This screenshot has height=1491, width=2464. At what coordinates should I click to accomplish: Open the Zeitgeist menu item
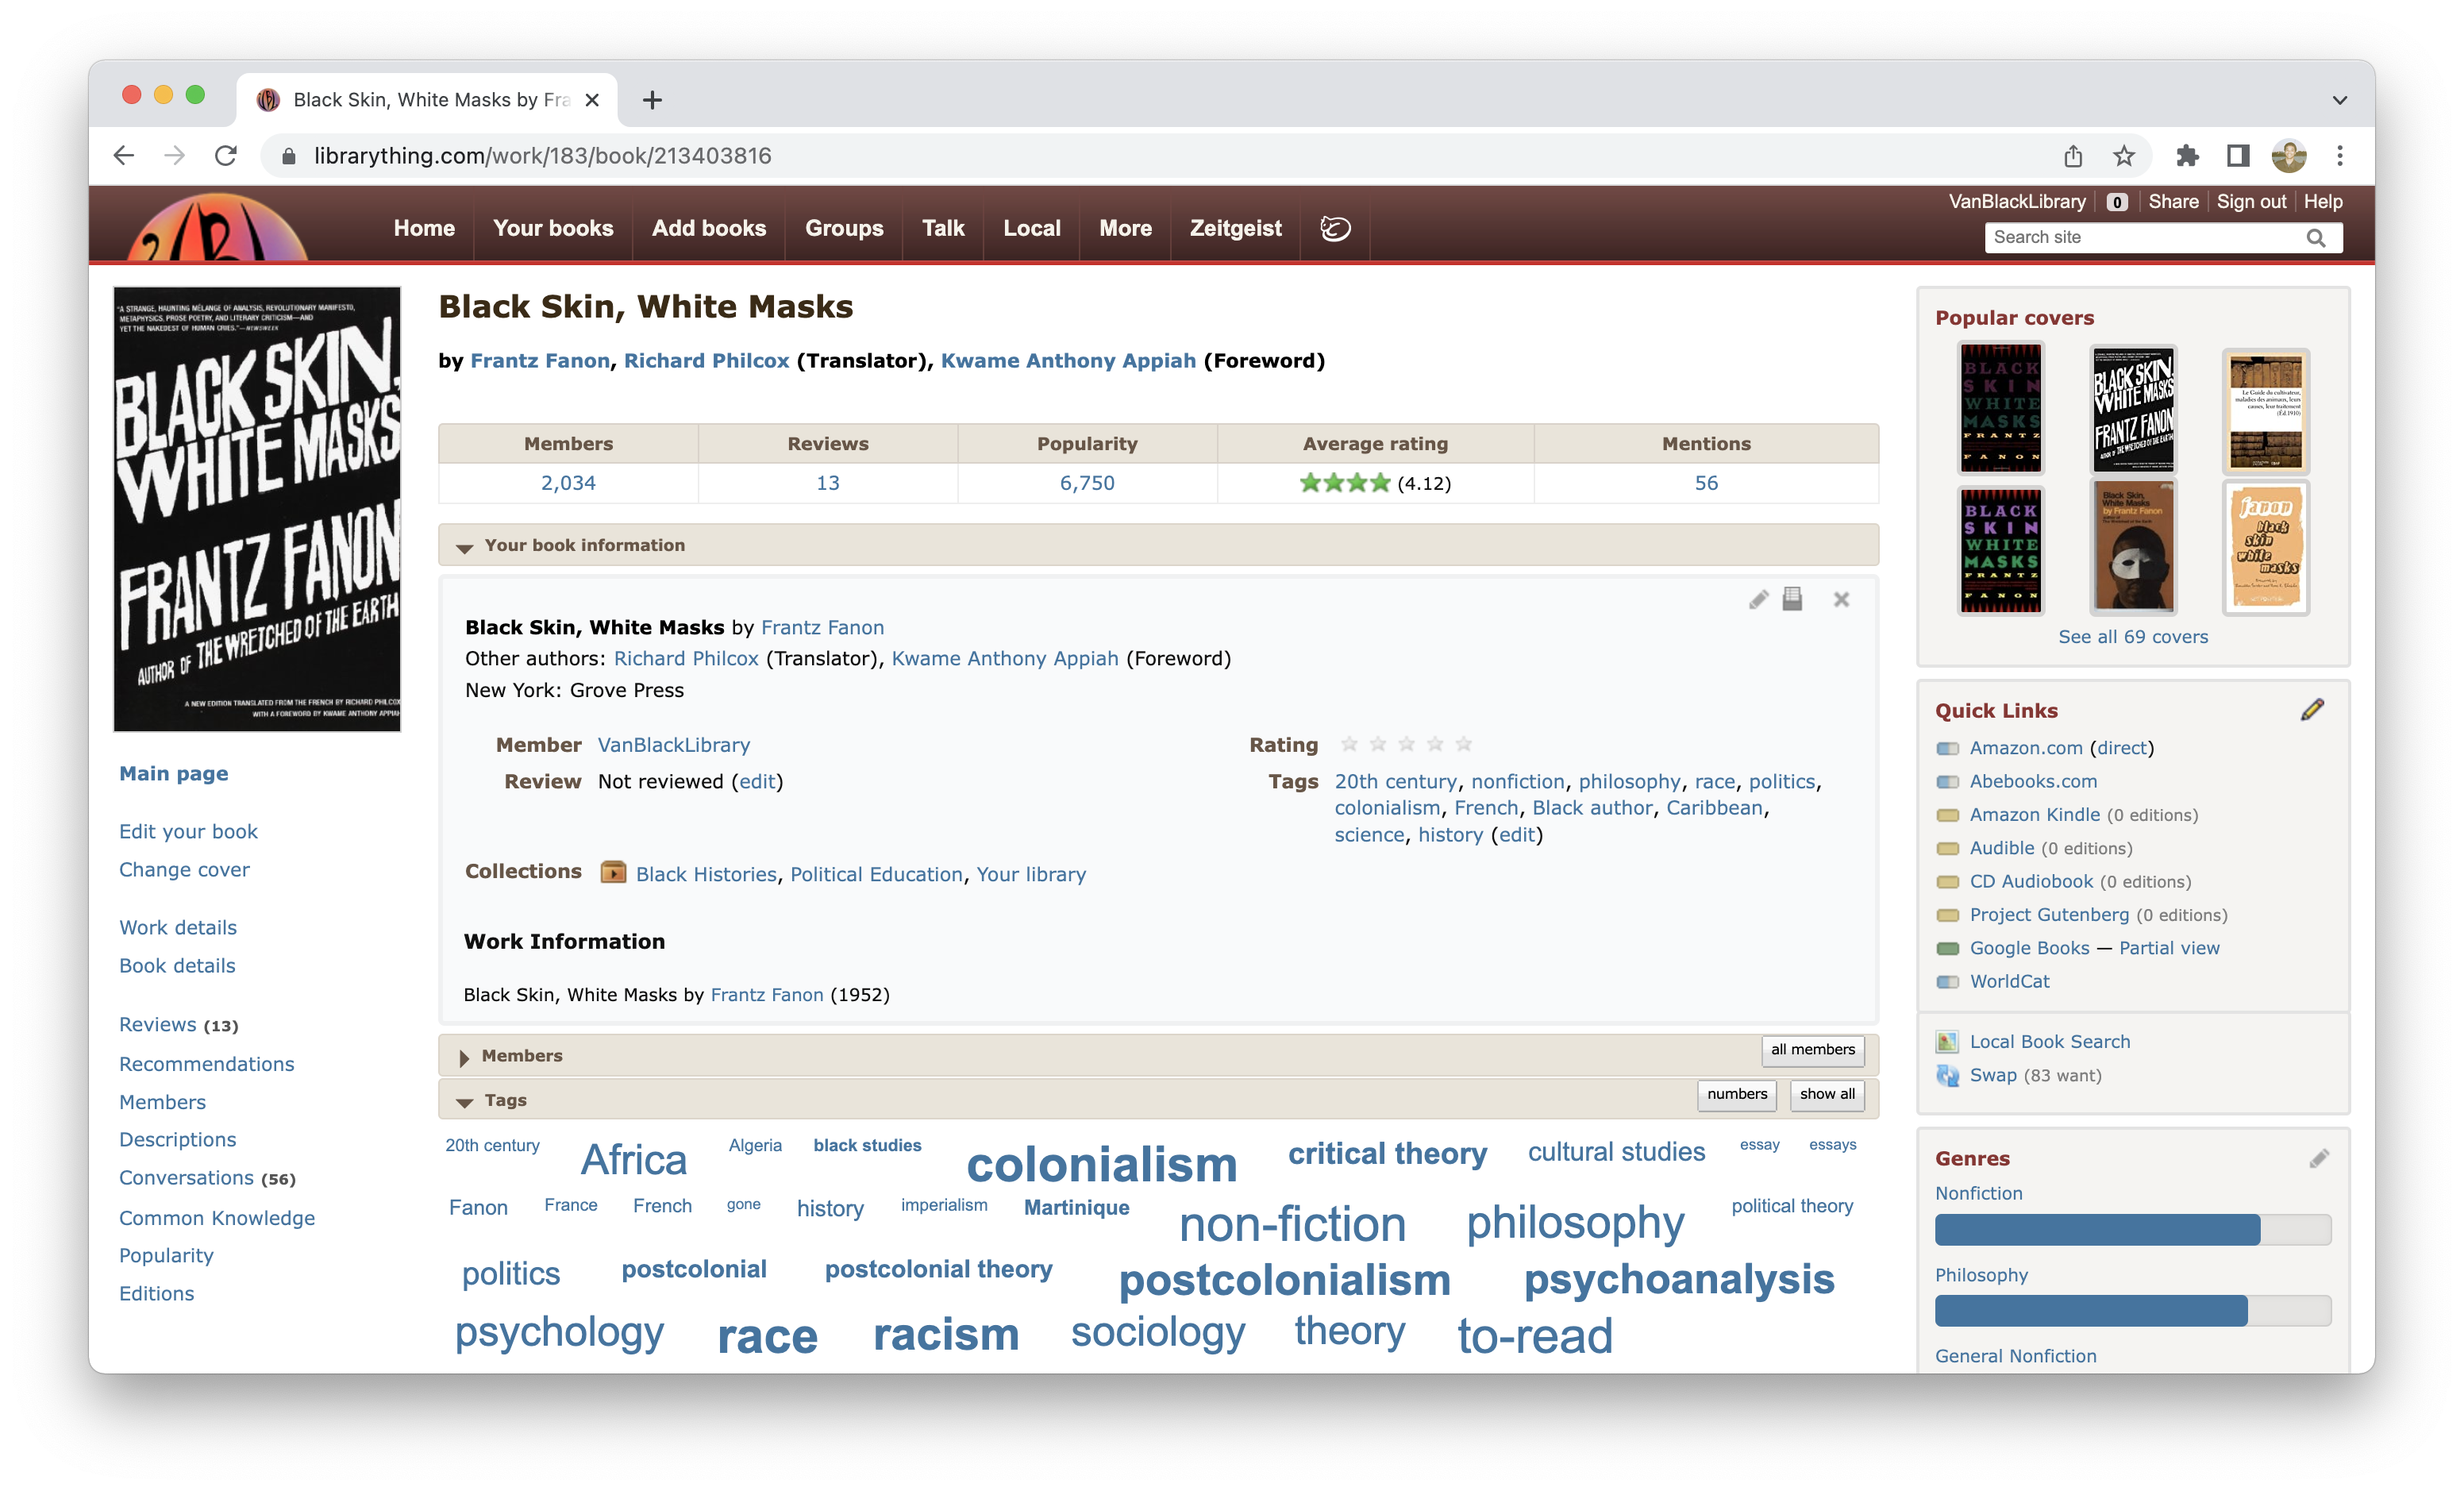(1235, 229)
